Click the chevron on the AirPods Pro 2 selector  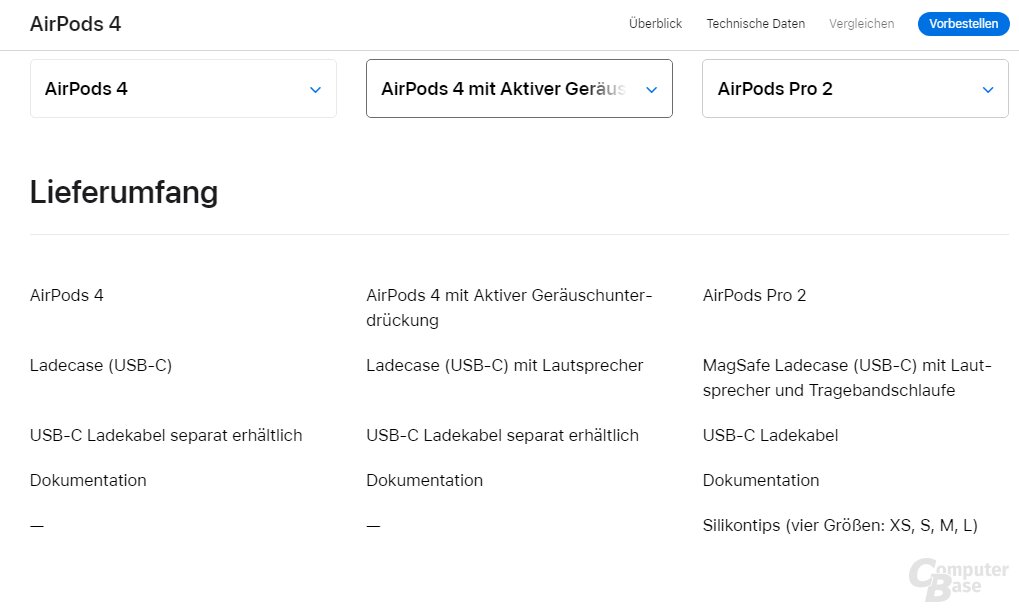[986, 89]
